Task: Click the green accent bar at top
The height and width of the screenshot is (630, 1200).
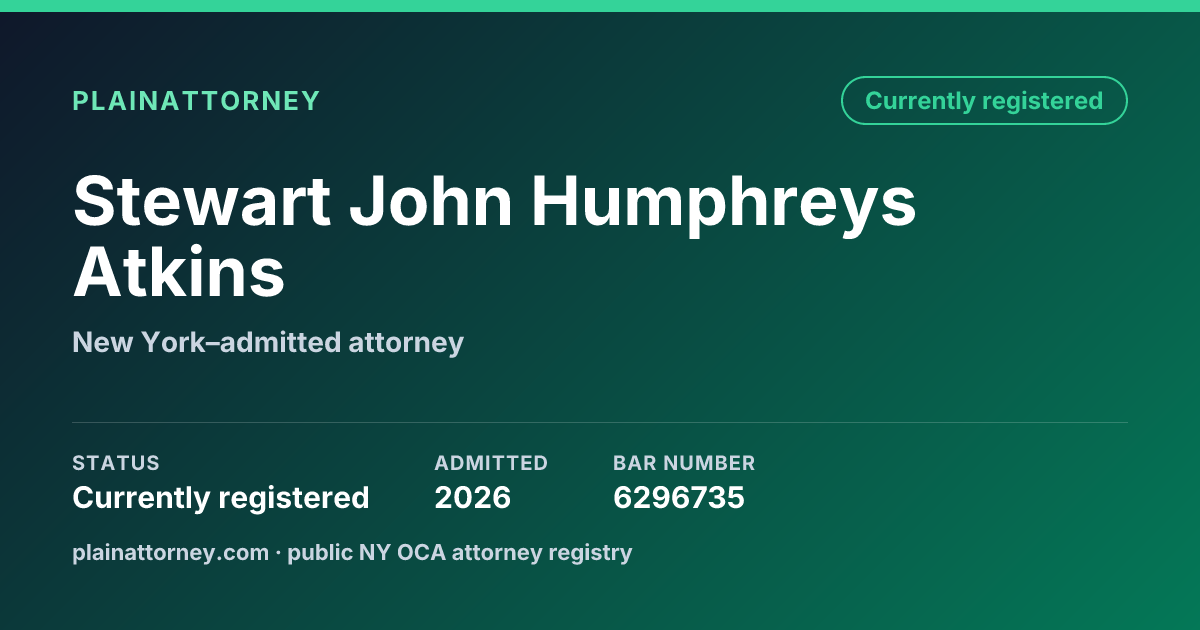Action: tap(600, 6)
